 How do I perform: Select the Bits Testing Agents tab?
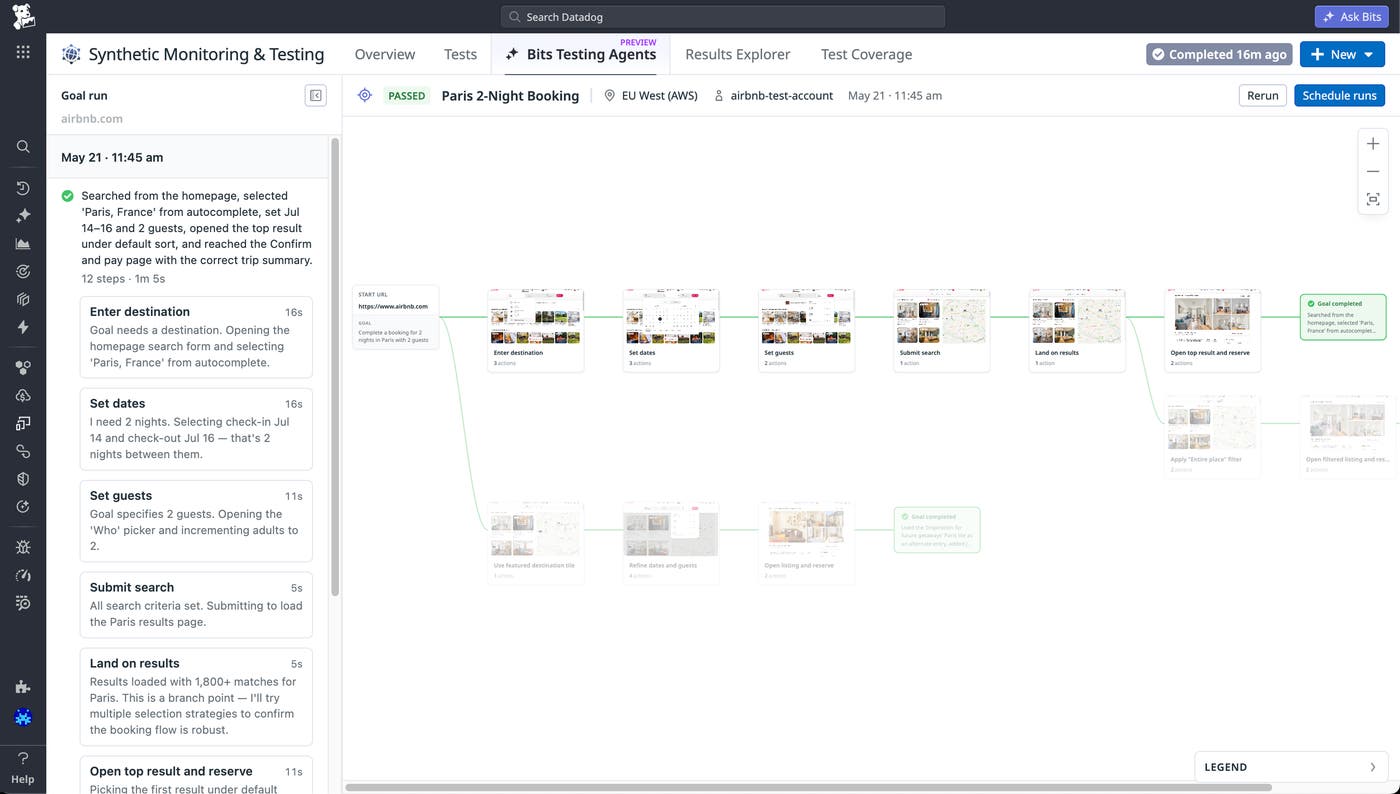(x=581, y=54)
